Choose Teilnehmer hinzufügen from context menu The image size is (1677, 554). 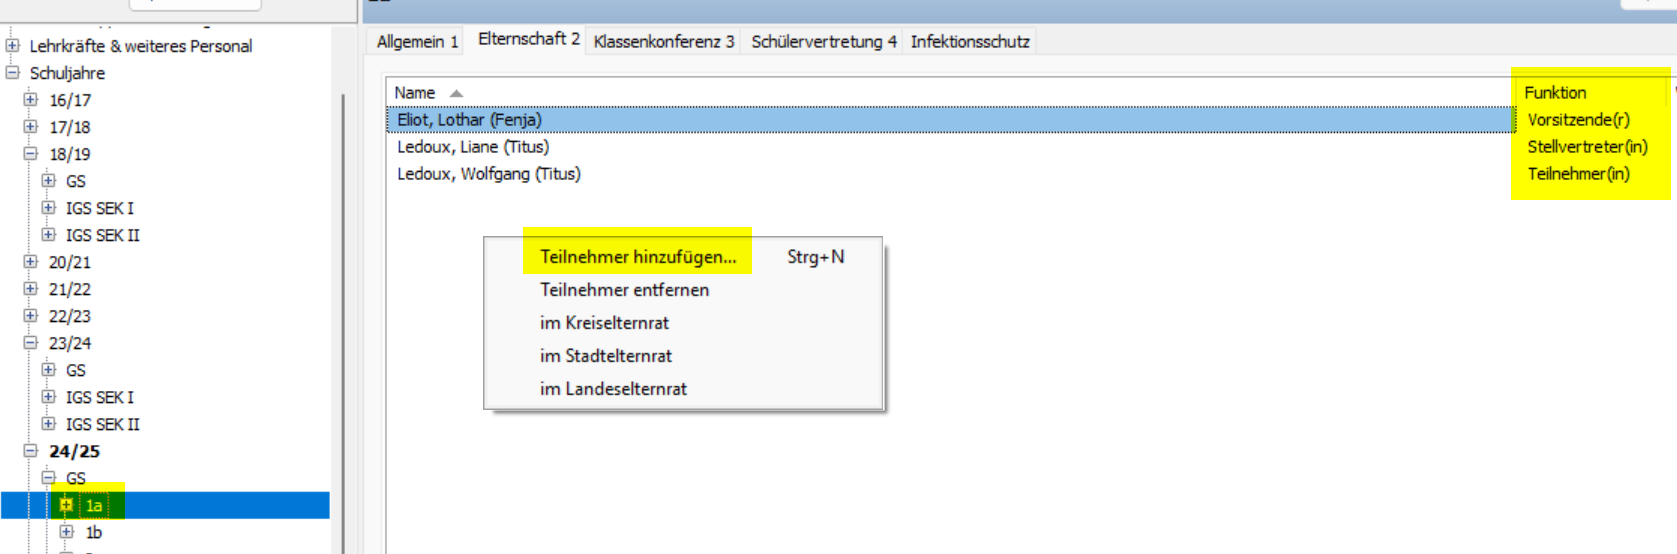(637, 257)
